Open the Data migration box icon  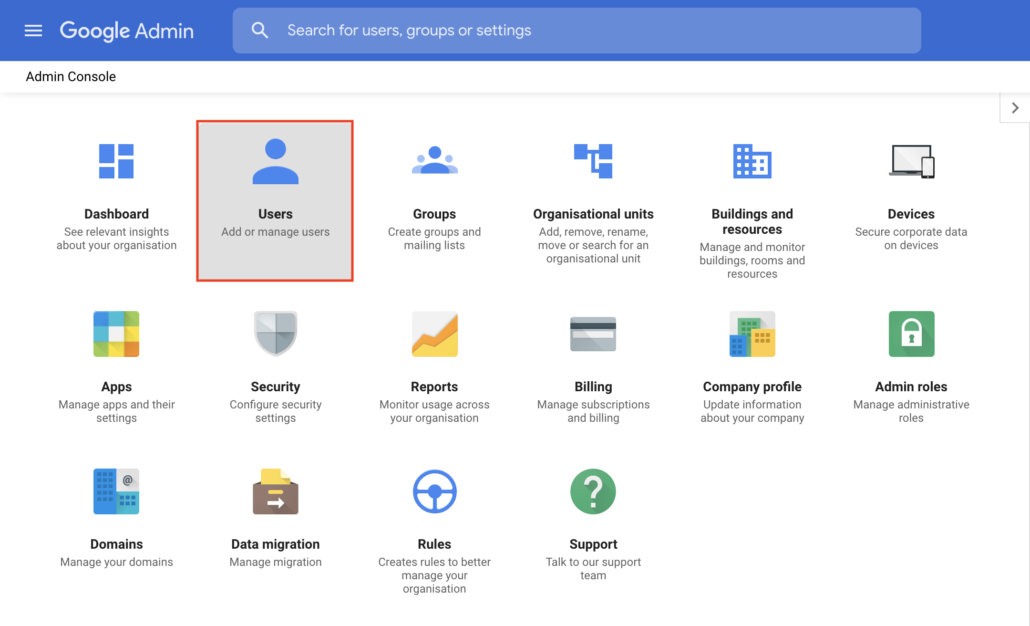click(x=275, y=491)
